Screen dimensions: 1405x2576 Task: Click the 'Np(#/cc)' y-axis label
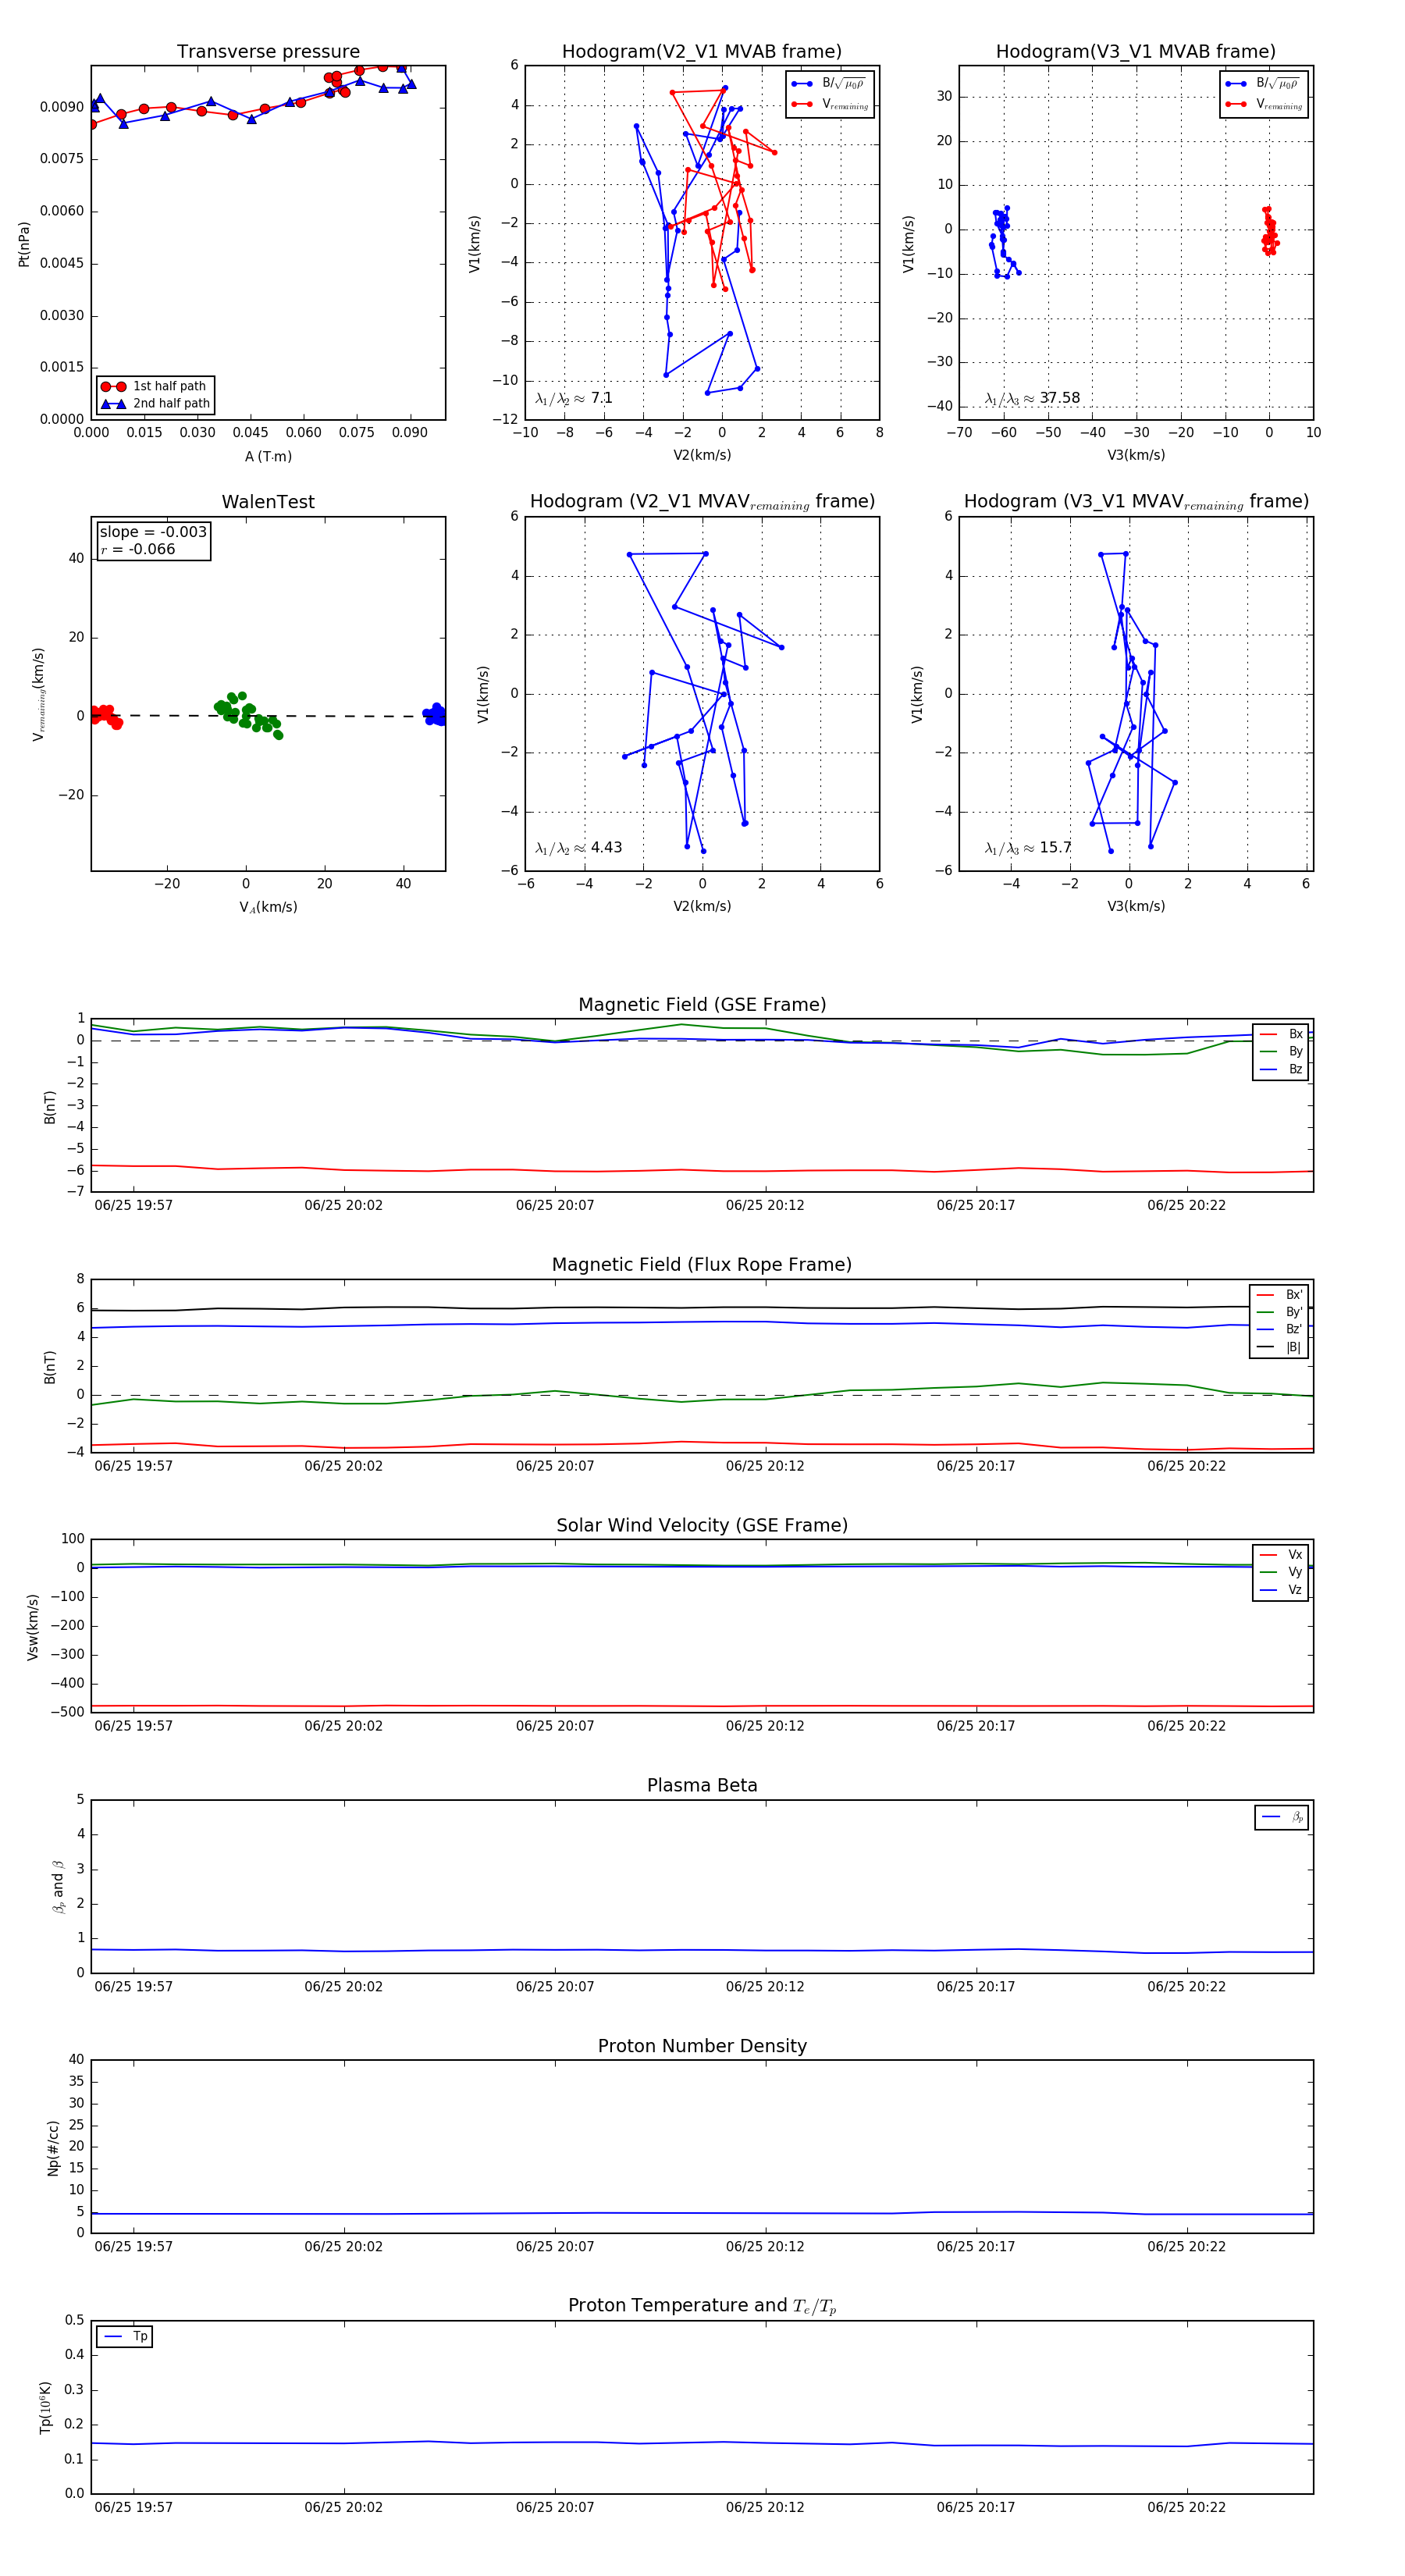click(x=53, y=2148)
